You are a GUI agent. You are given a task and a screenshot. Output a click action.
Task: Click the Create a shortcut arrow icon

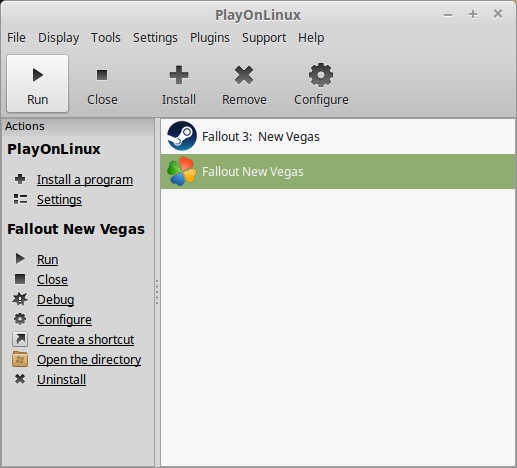(x=20, y=339)
